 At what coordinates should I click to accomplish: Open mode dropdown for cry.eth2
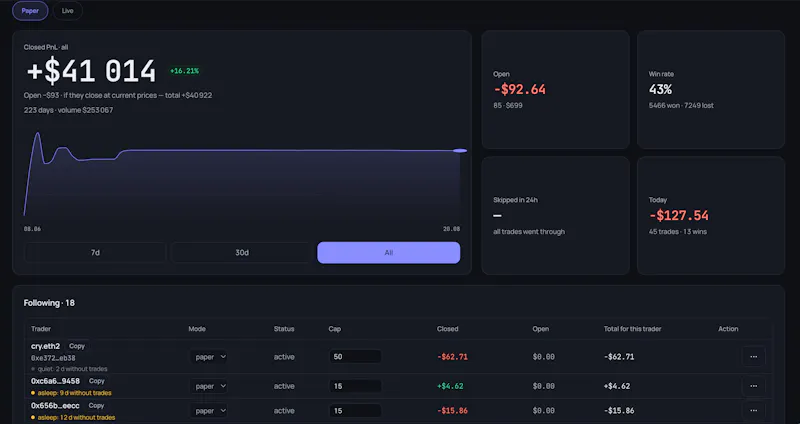click(209, 357)
